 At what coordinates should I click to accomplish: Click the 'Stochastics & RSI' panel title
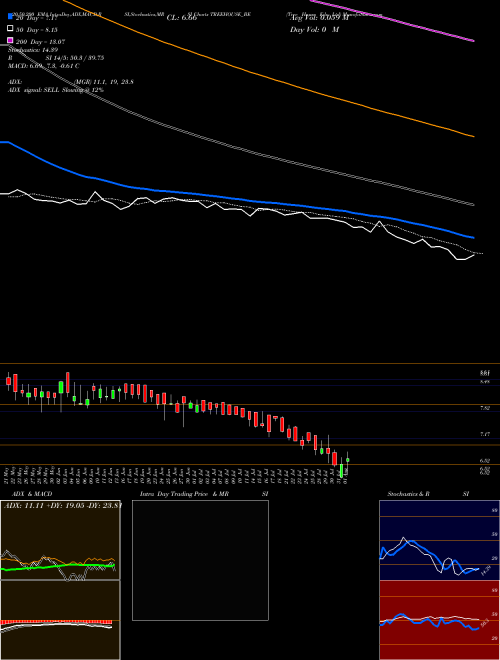point(428,494)
